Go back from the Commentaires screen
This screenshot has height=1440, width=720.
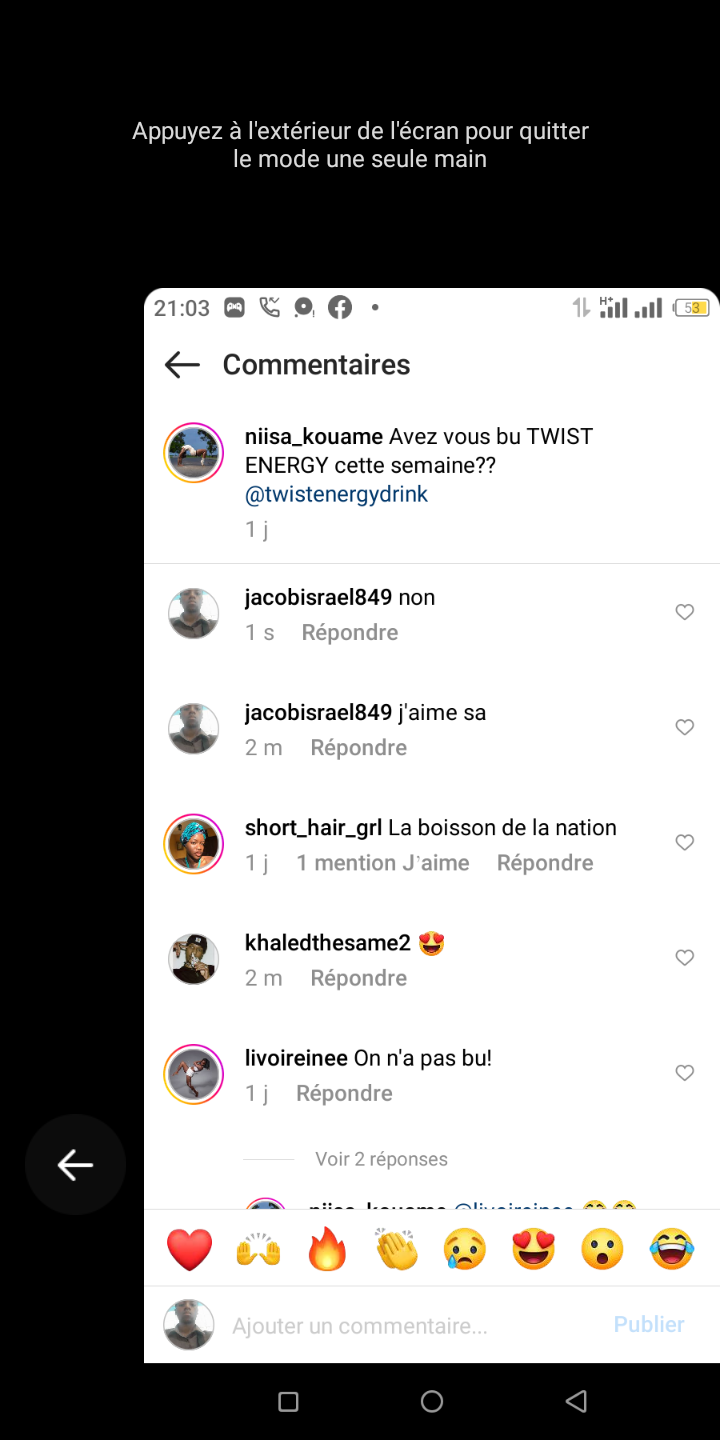(182, 365)
